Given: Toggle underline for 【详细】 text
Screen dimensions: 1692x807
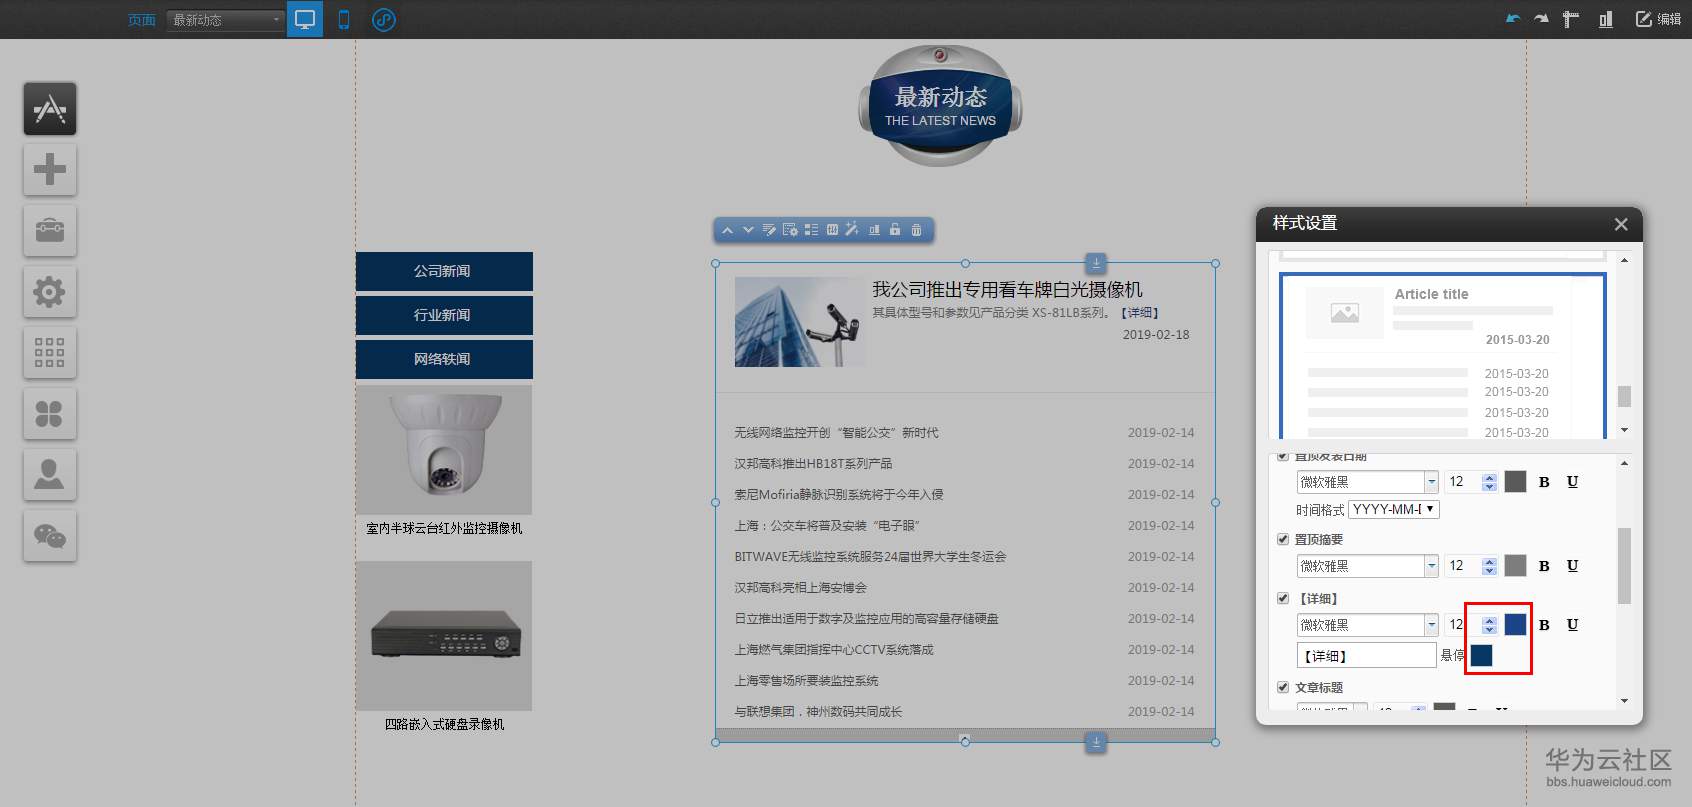Looking at the screenshot, I should 1573,625.
